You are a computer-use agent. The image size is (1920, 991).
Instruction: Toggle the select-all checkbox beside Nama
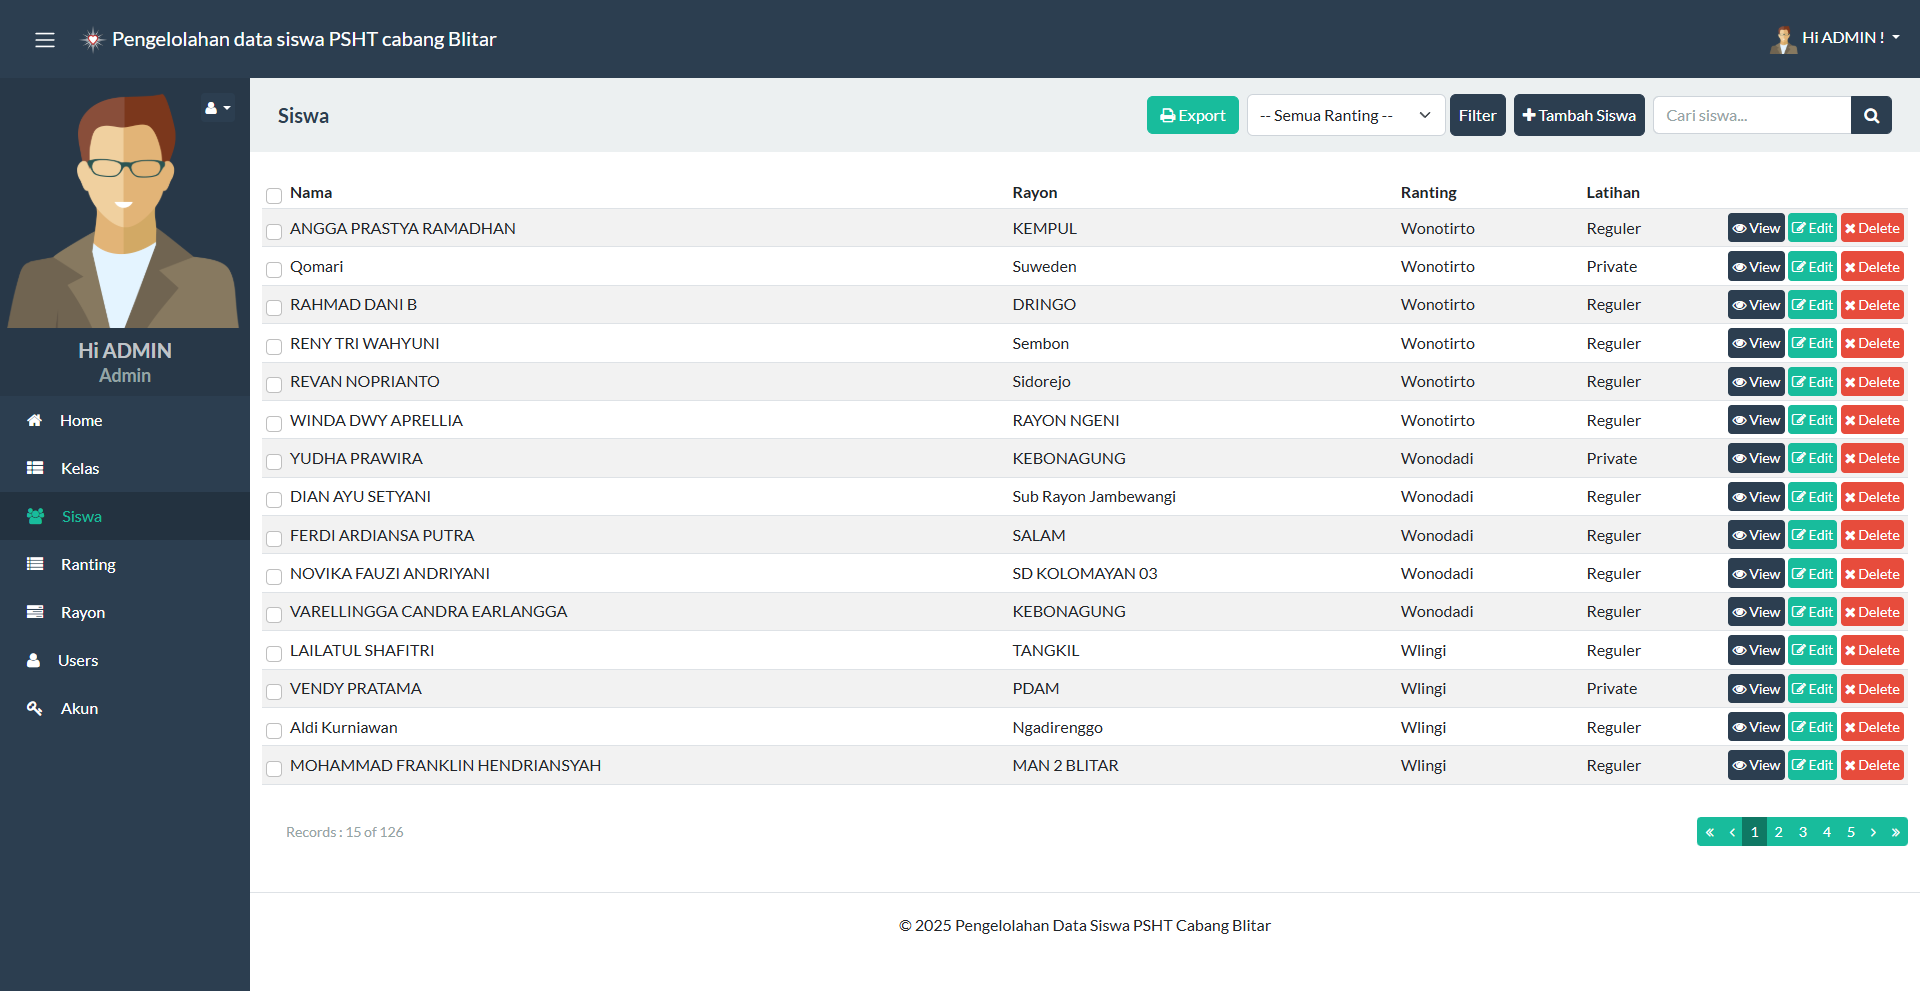coord(274,195)
